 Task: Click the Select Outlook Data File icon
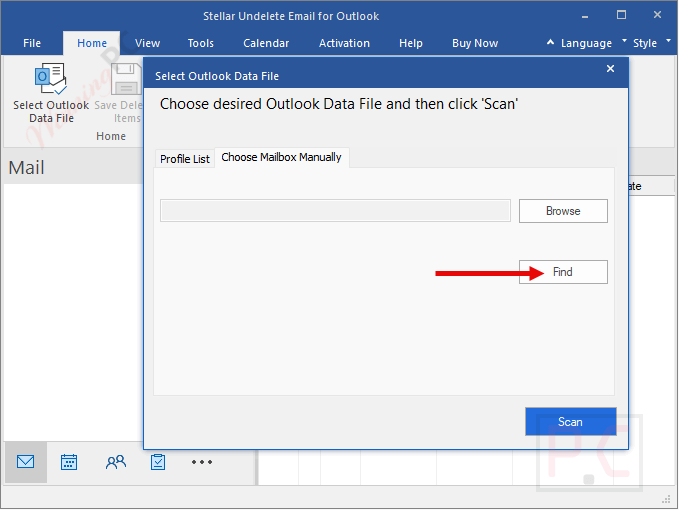coord(51,78)
